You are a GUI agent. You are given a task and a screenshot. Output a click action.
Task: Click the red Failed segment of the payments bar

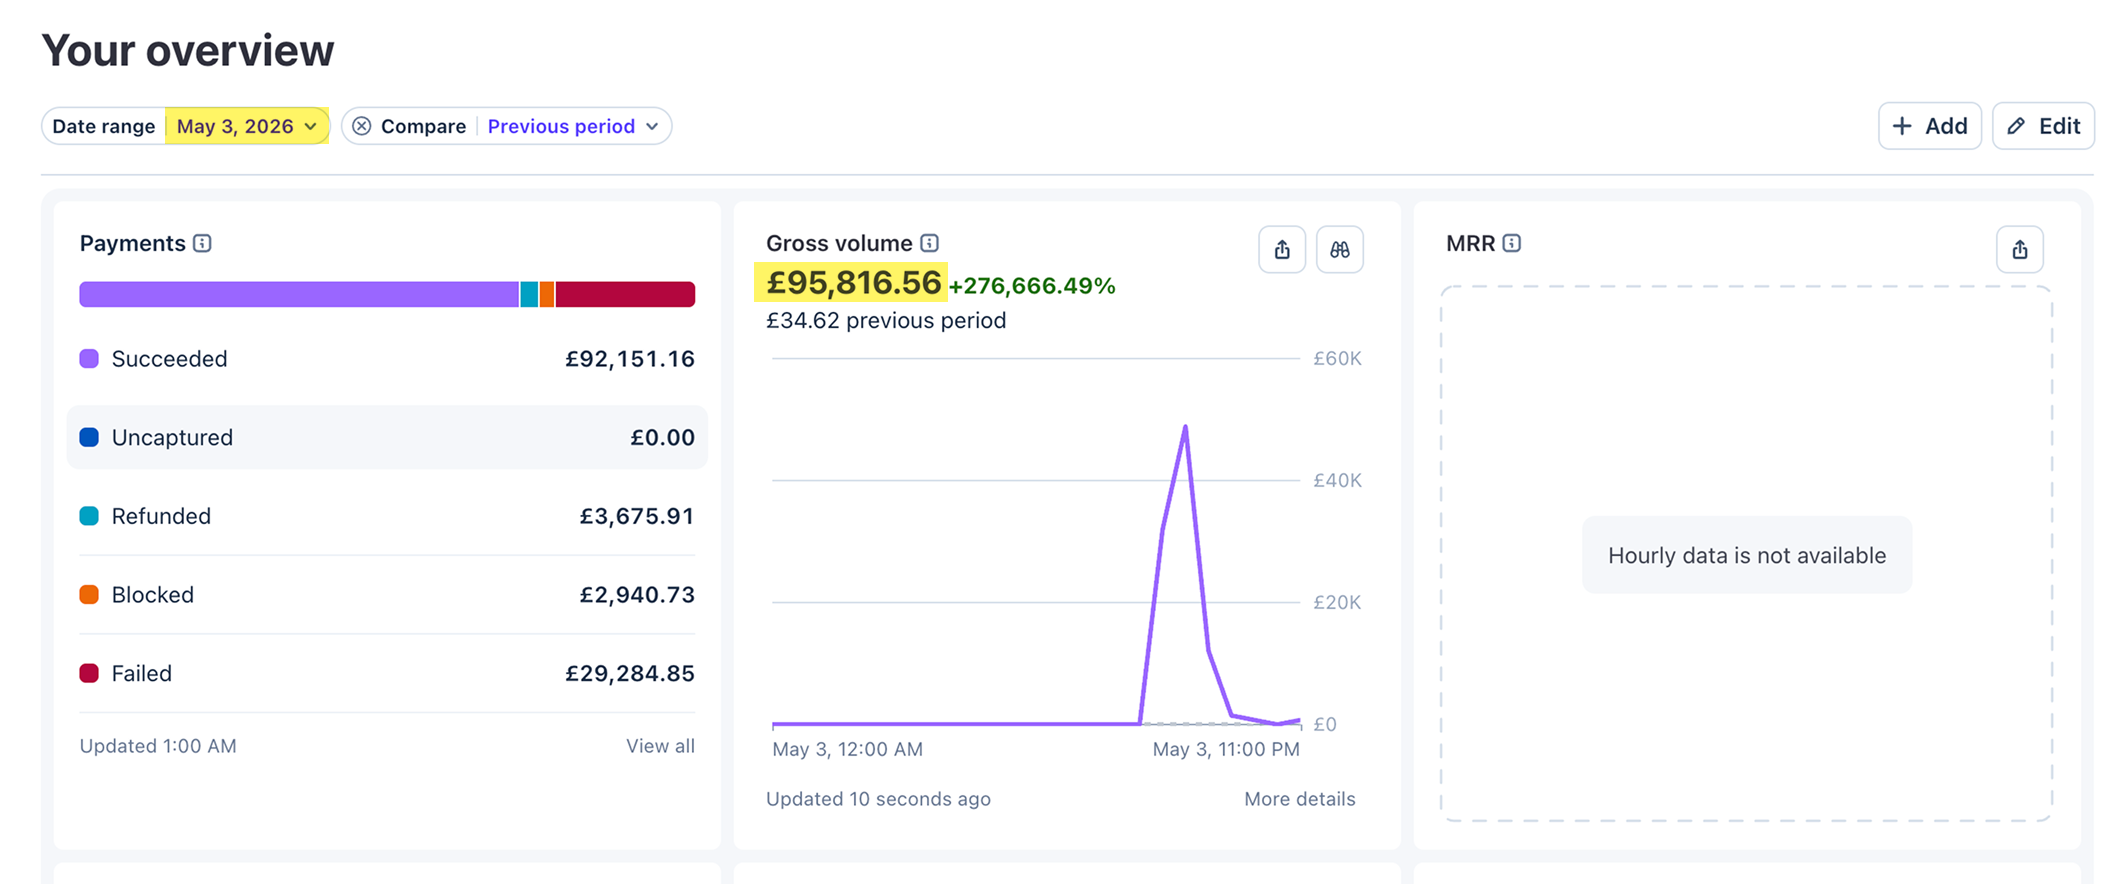click(x=625, y=294)
